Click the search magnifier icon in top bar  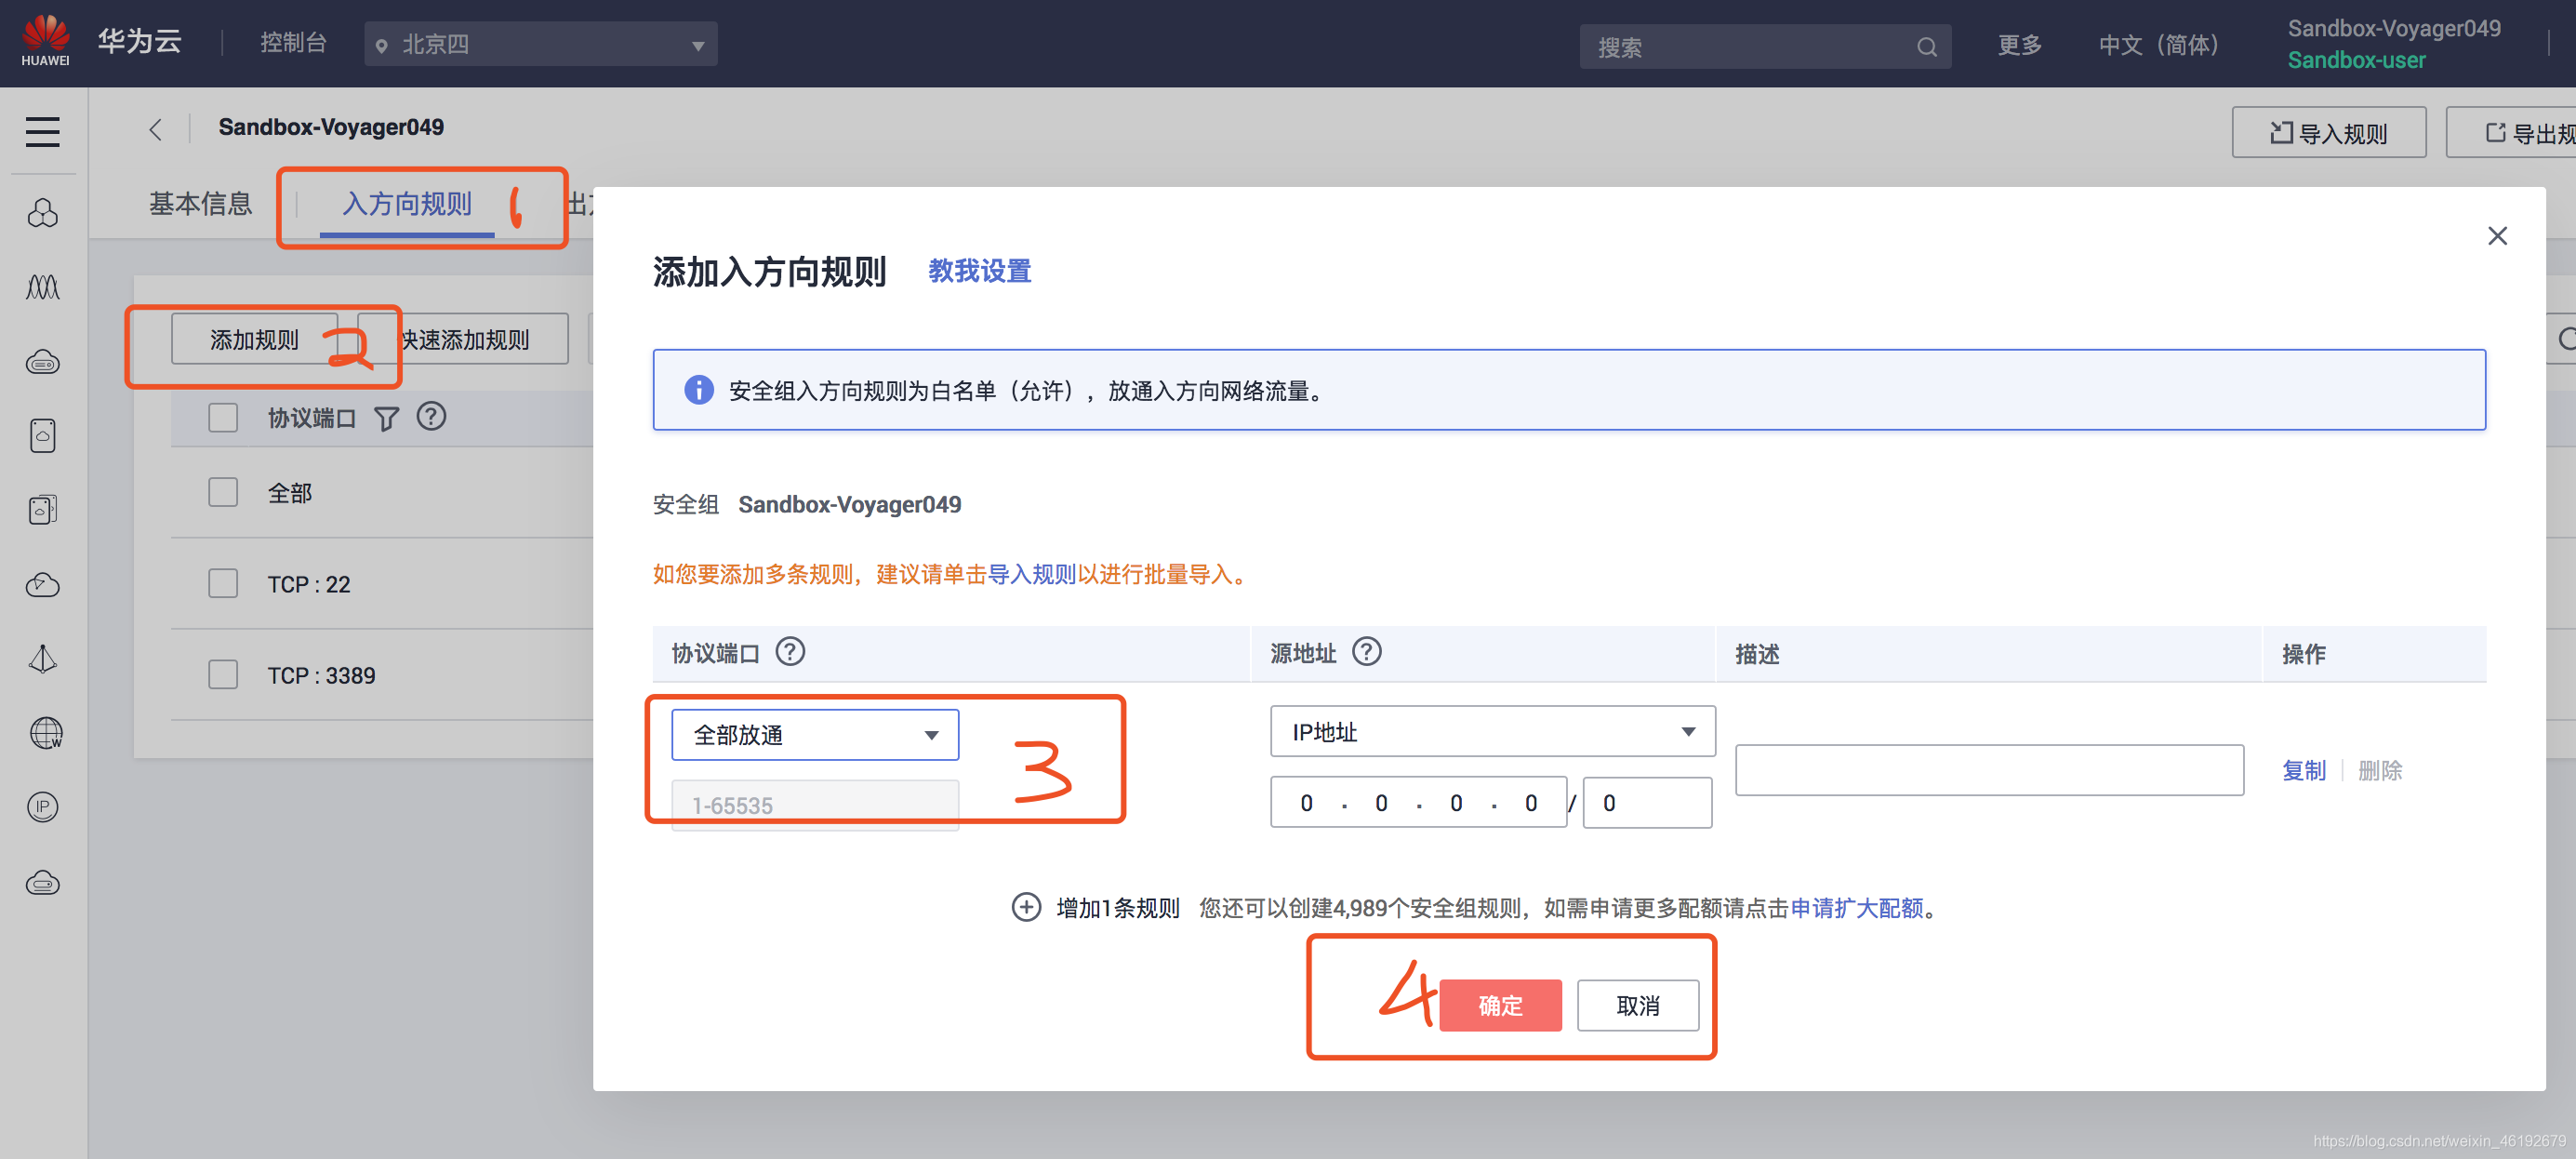[1926, 47]
